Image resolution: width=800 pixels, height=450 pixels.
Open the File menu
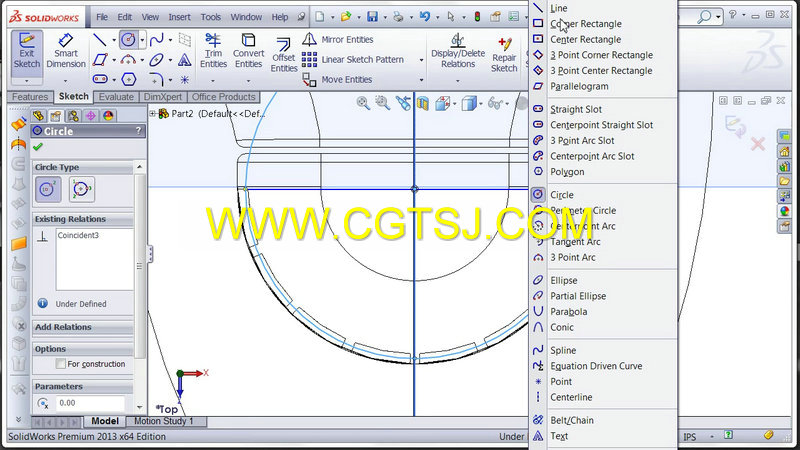(x=102, y=17)
